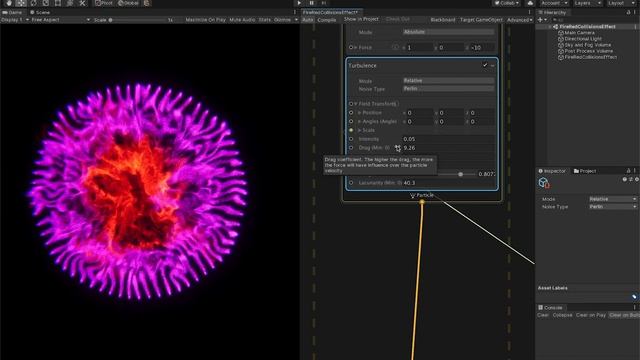The image size is (640, 360).
Task: Open the Layout dropdown
Action: 621,3
